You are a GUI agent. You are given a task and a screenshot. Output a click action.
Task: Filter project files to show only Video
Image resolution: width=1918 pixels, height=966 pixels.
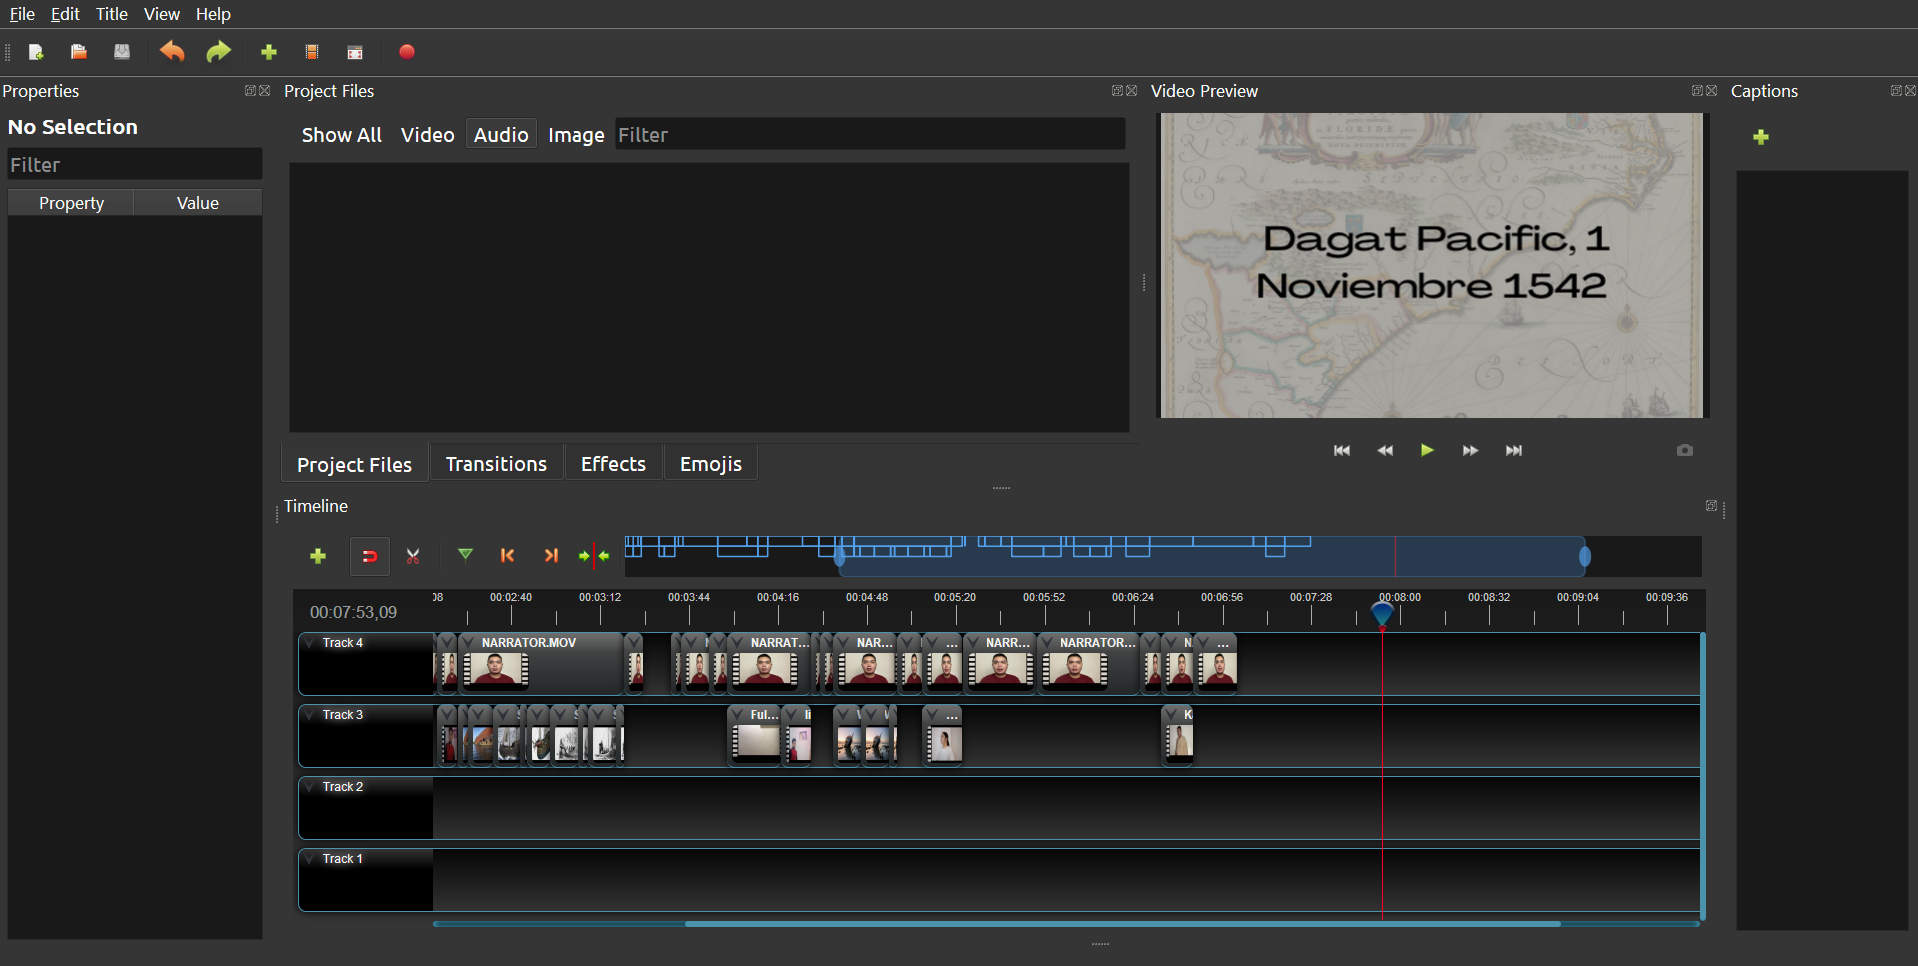coord(427,134)
